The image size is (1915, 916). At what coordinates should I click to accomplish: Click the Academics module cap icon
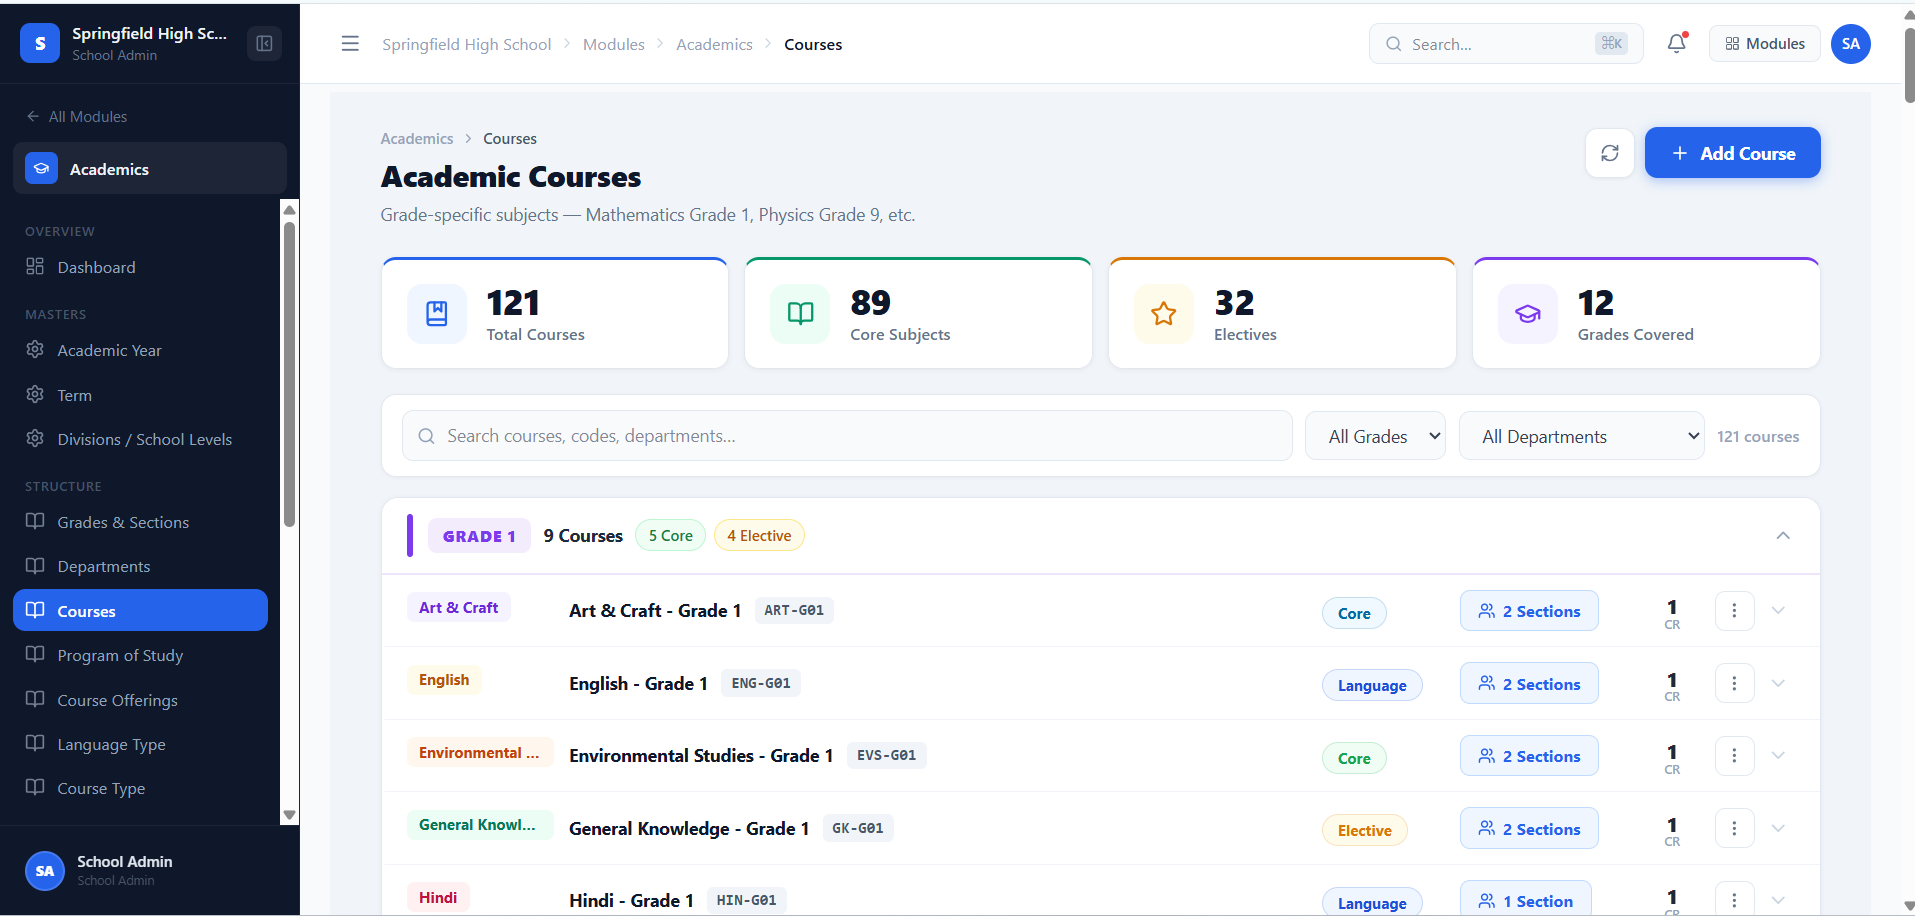(x=41, y=169)
